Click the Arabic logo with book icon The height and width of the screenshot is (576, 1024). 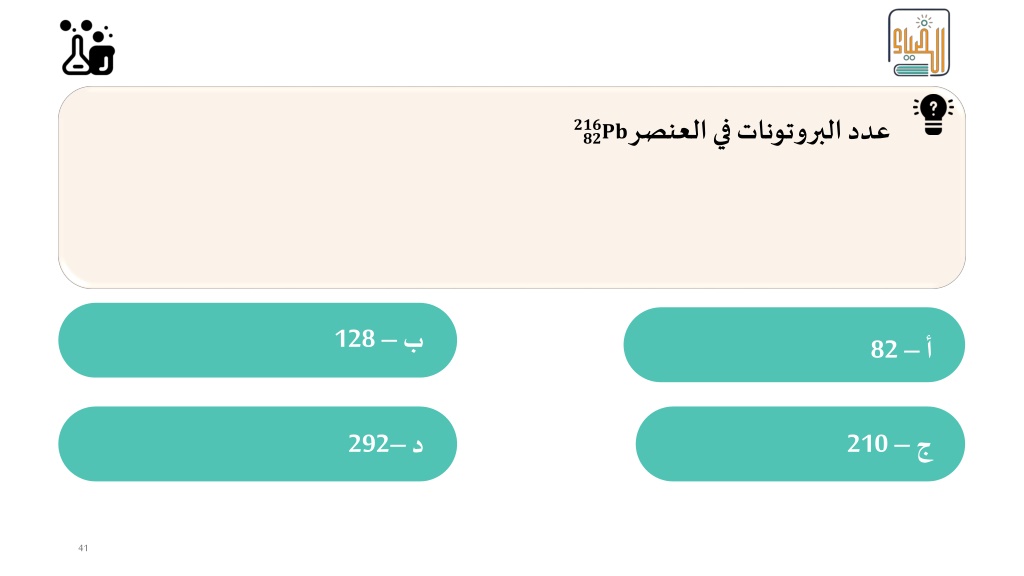pos(918,42)
